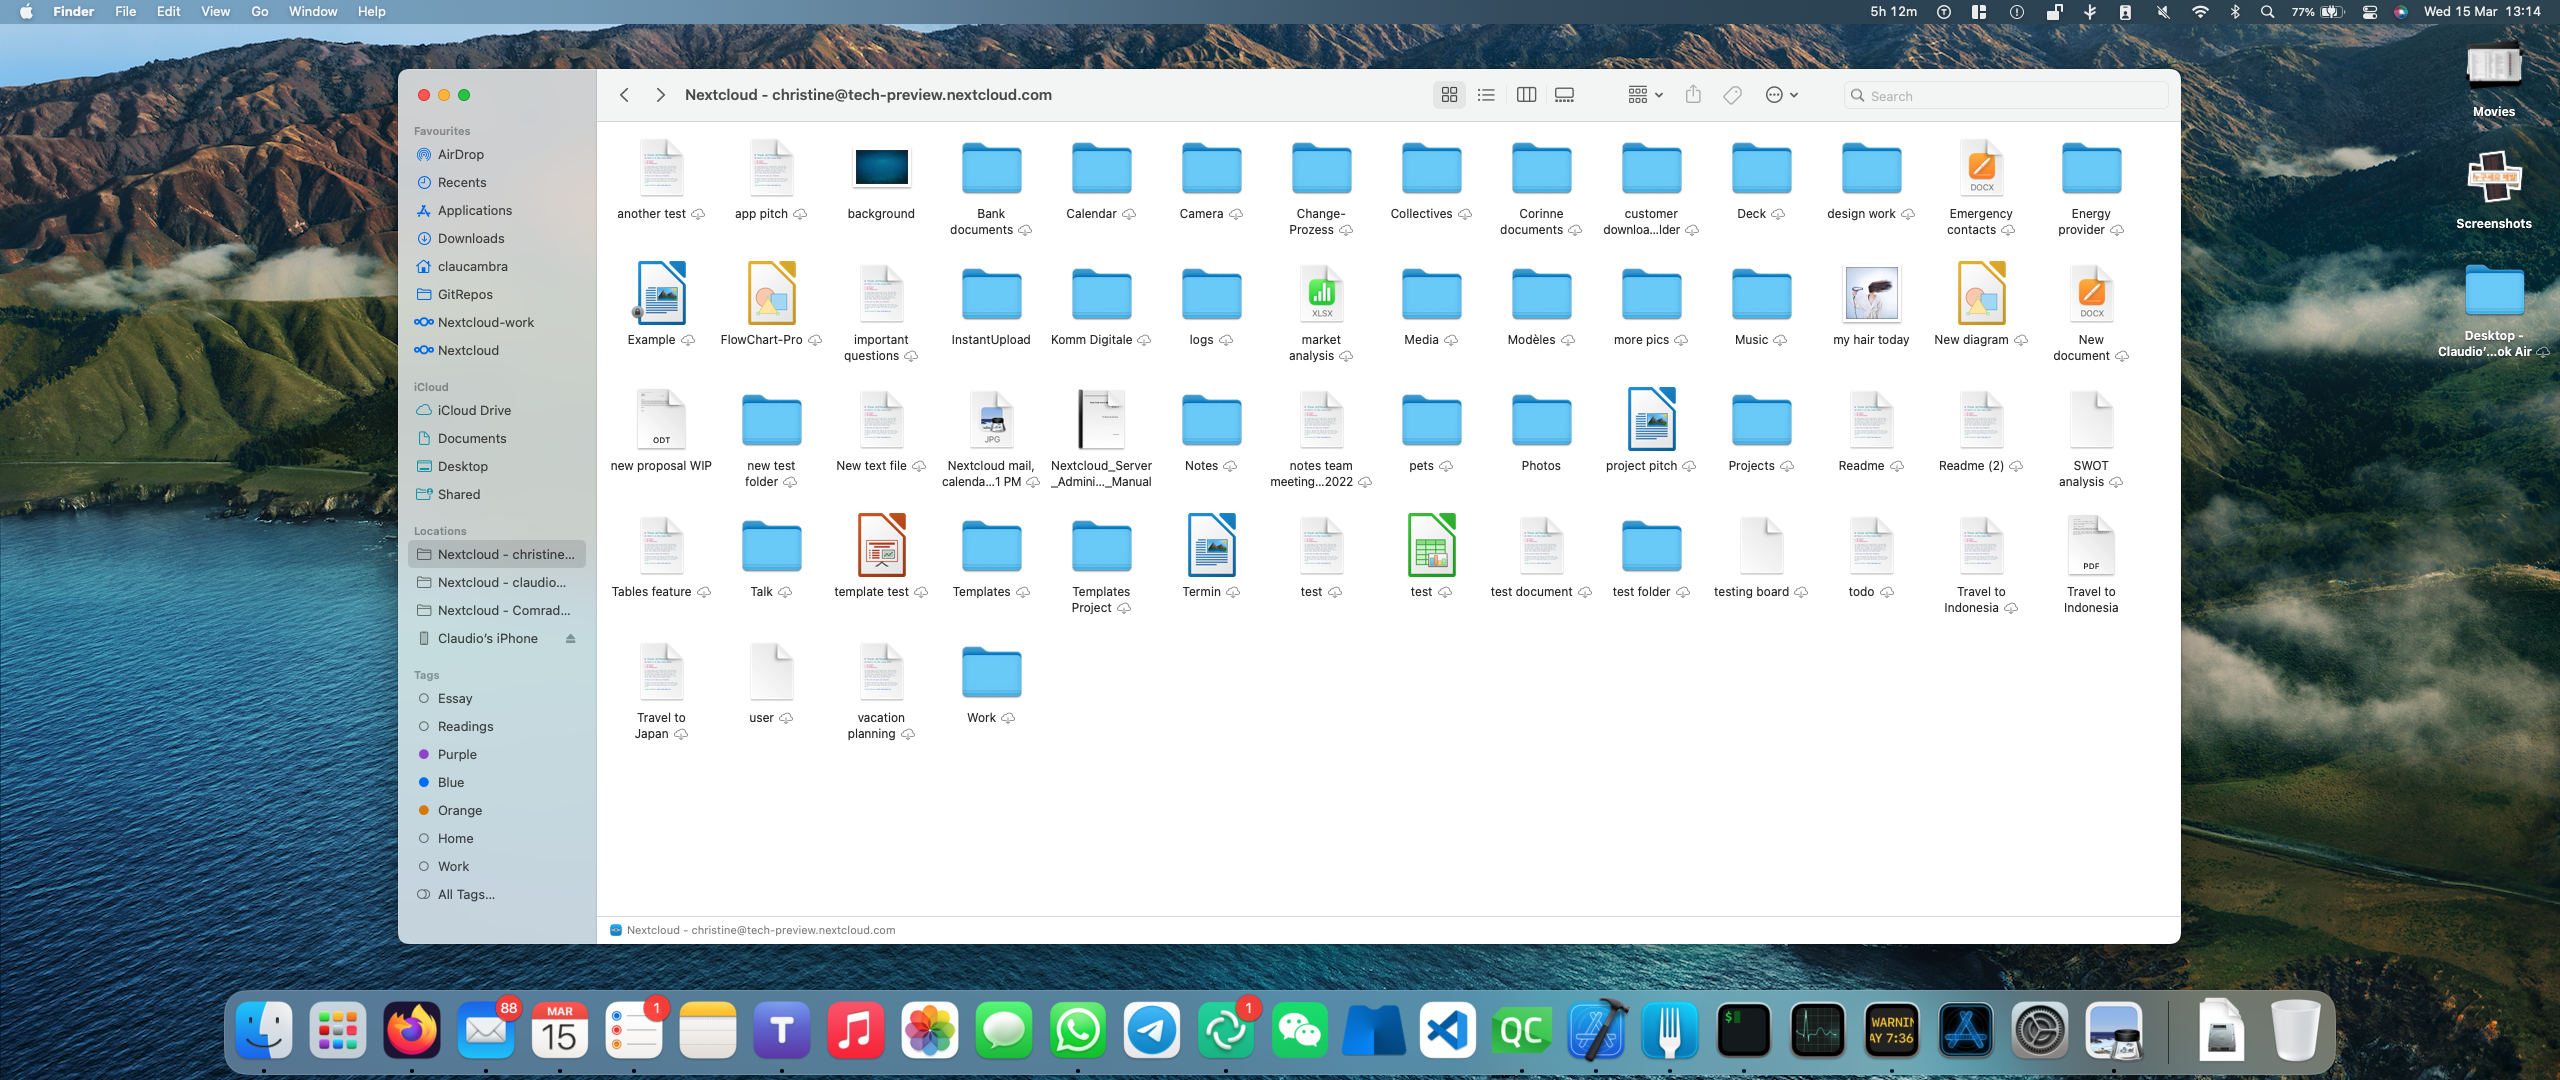Switch to column view in Finder toolbar

tap(1526, 95)
